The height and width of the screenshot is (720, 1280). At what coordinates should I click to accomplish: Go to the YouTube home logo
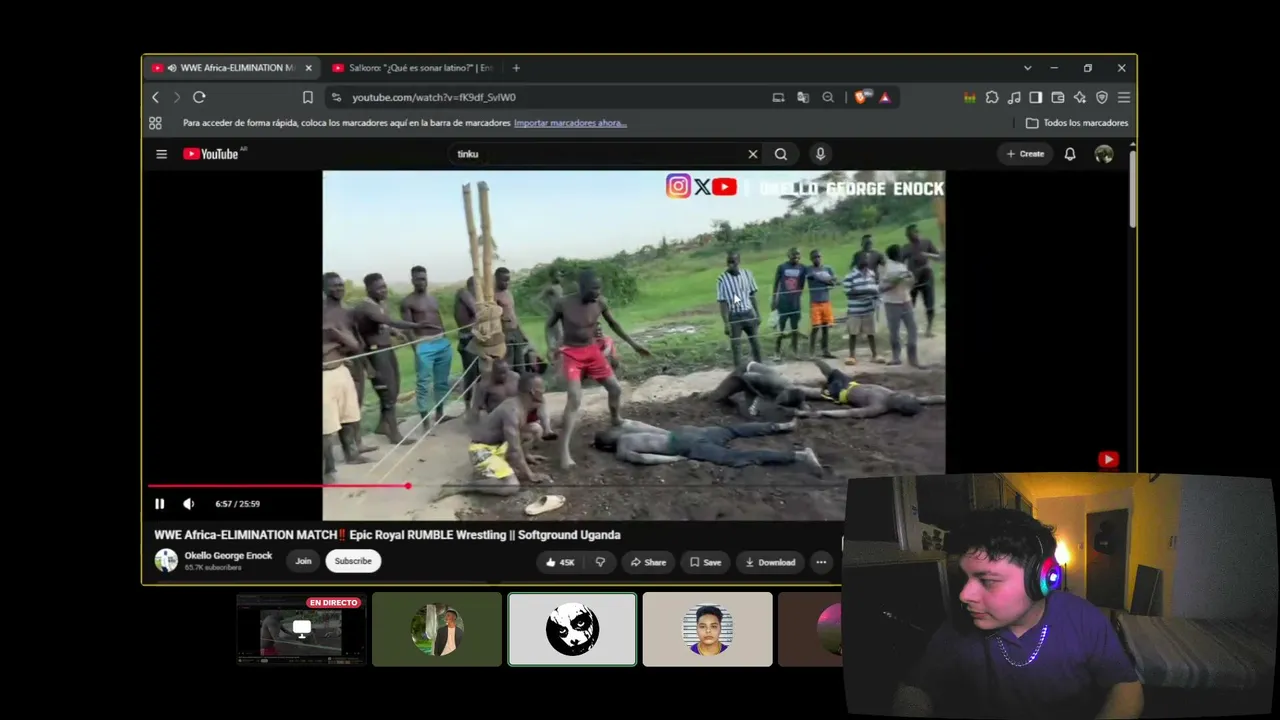click(211, 154)
